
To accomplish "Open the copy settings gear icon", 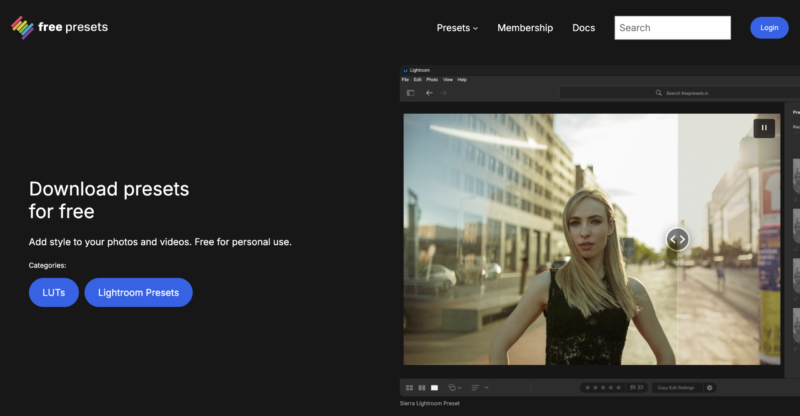I will [709, 388].
